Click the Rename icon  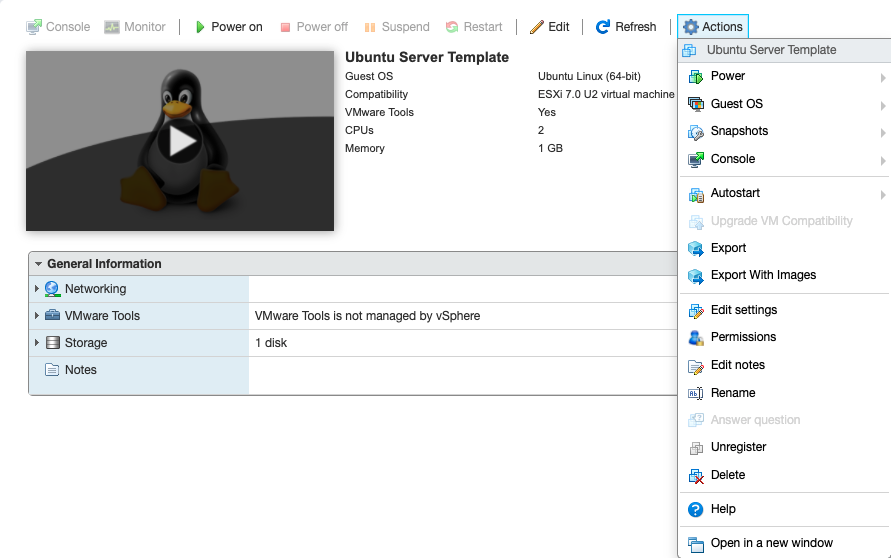click(x=696, y=393)
